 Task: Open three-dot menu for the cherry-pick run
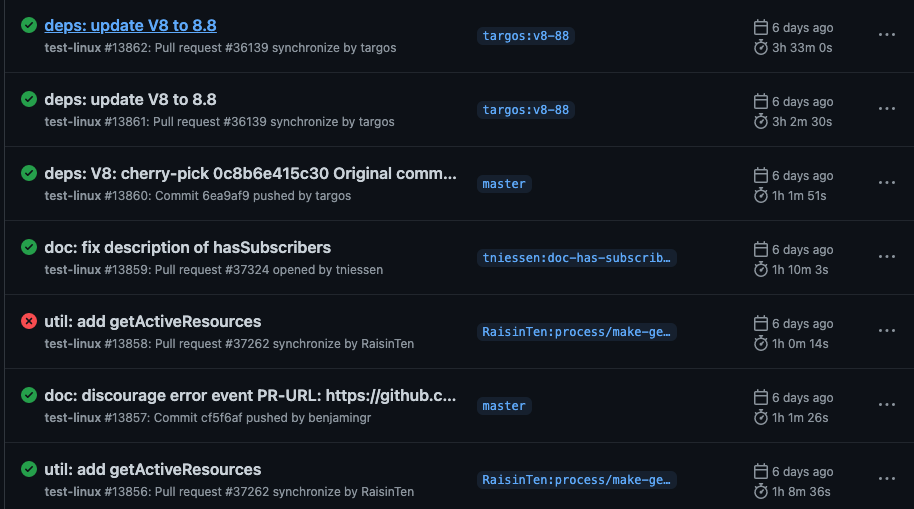(887, 183)
